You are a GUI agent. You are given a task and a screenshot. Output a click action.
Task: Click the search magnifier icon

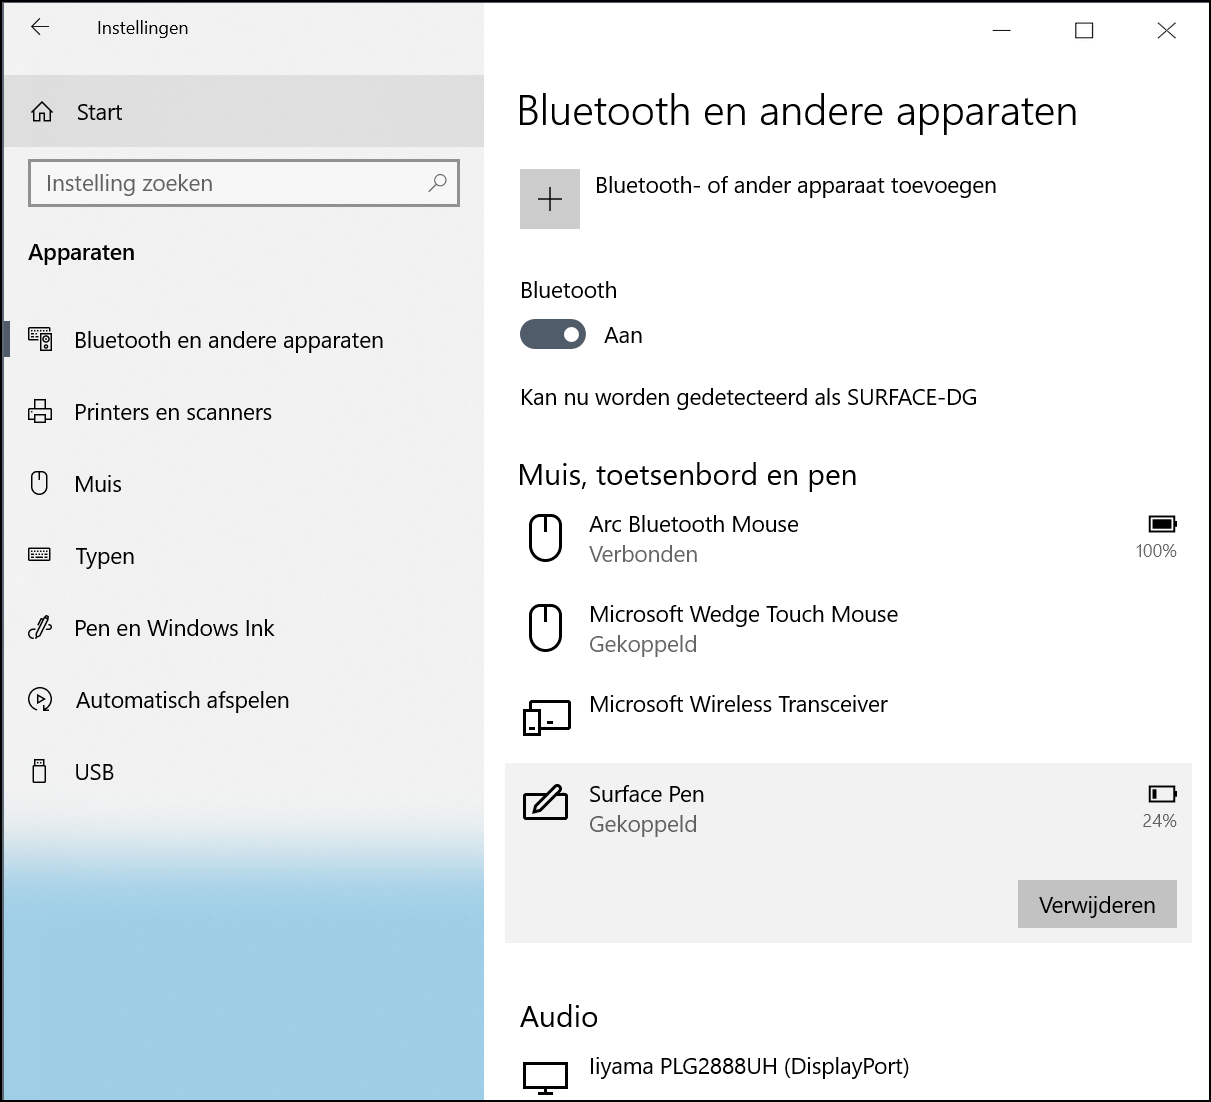pyautogui.click(x=437, y=183)
